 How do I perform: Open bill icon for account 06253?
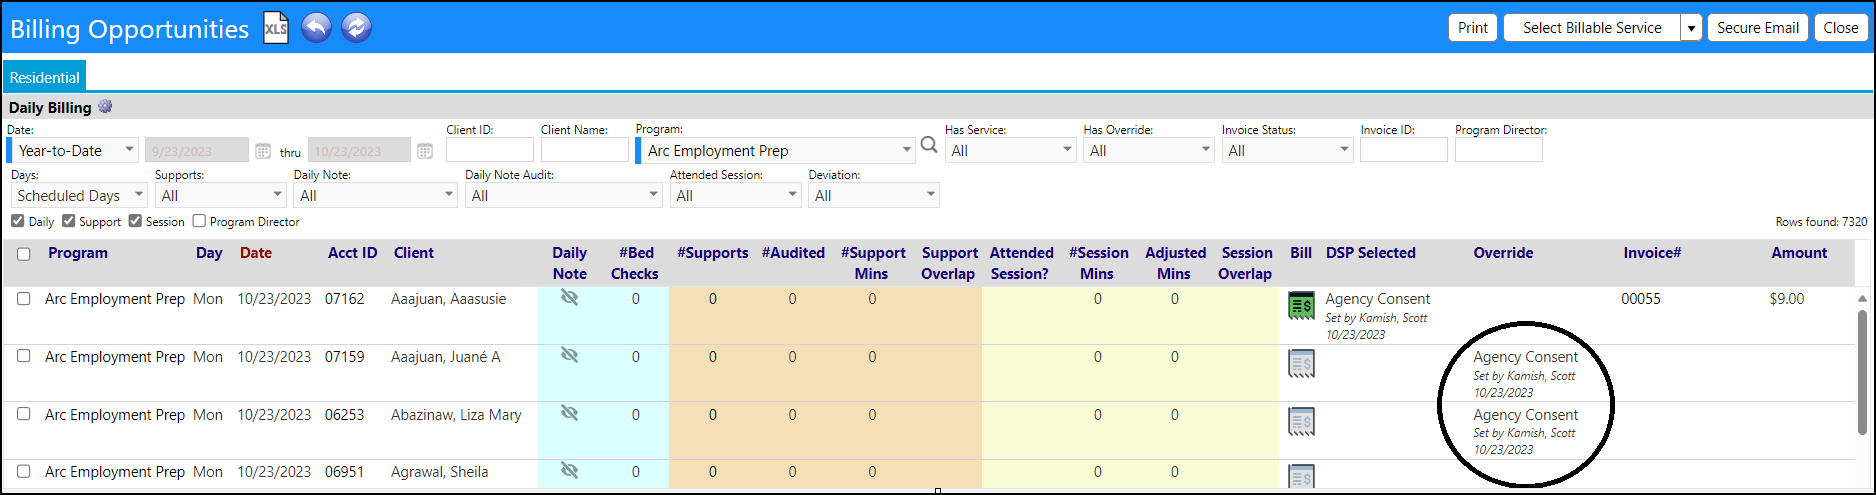[x=1301, y=421]
